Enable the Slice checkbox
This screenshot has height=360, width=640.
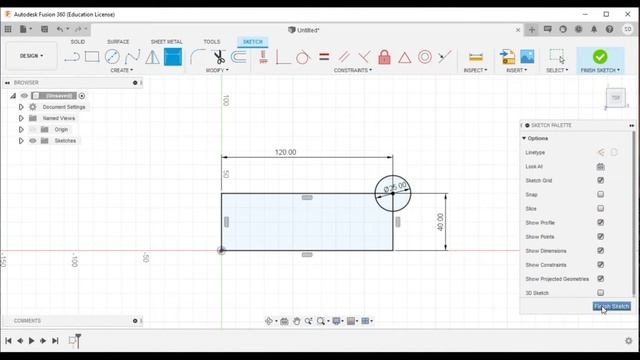point(600,209)
